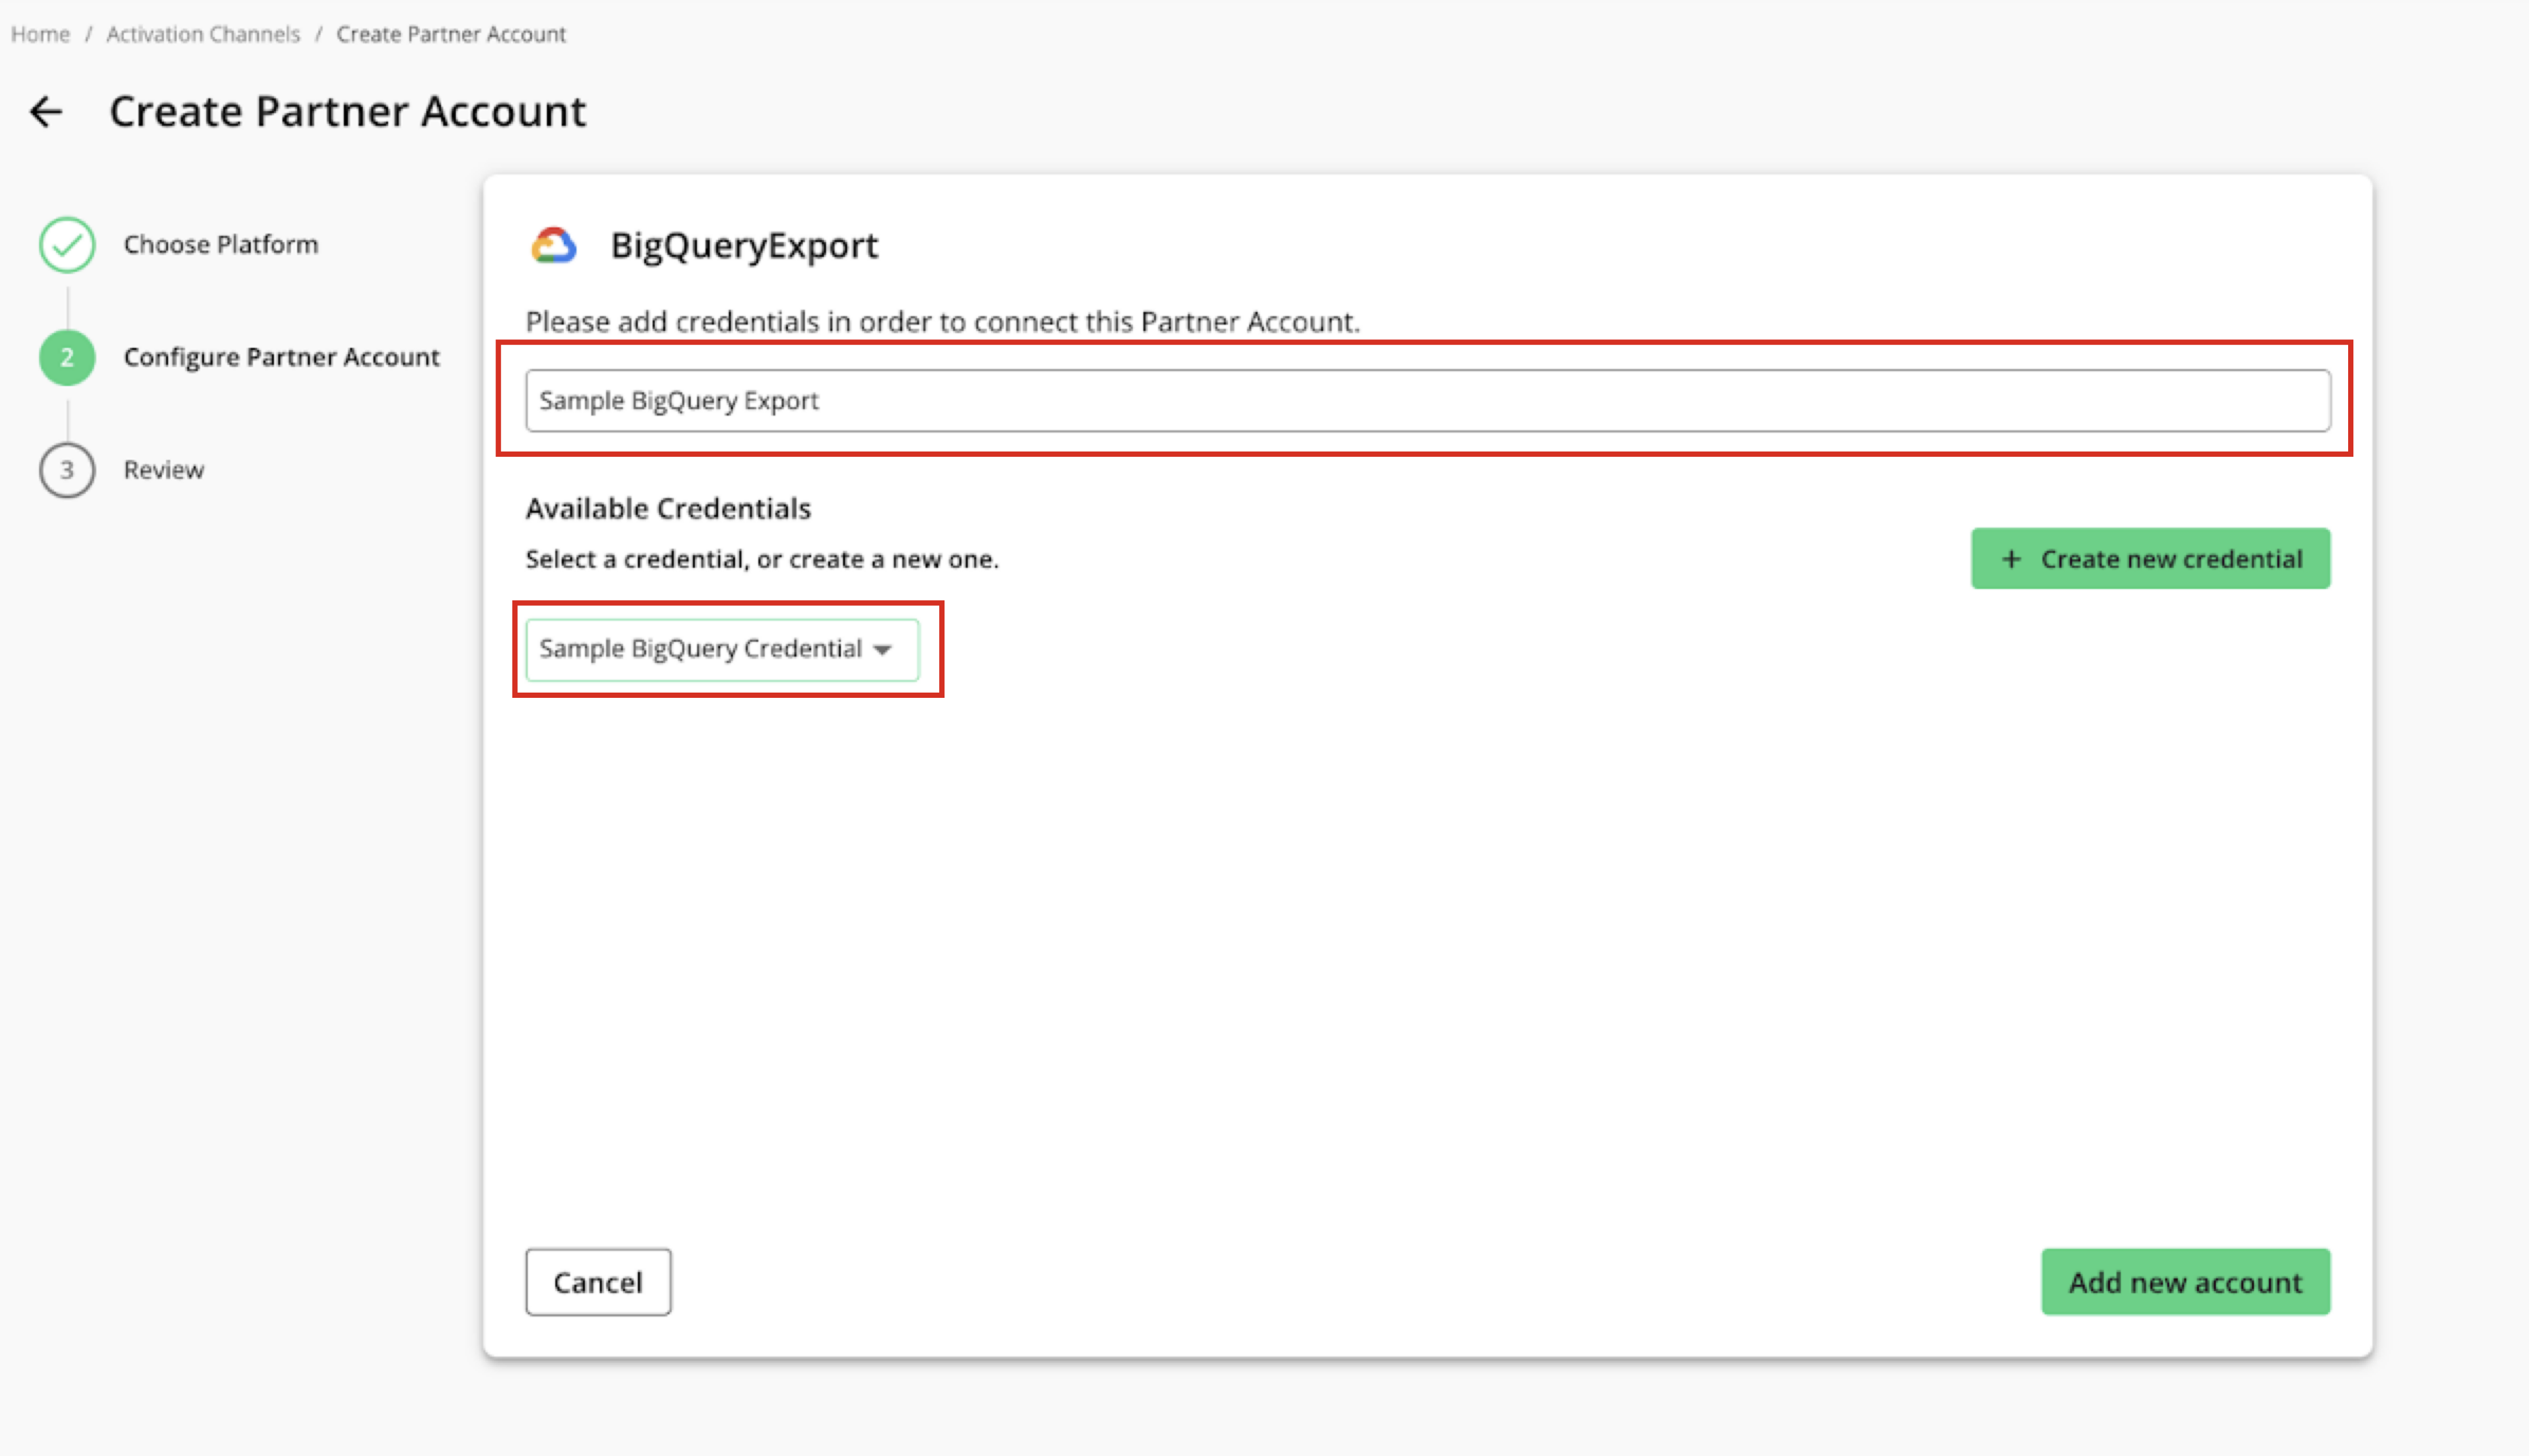Click the Create Partner Account page heading
2529x1456 pixels.
(348, 111)
